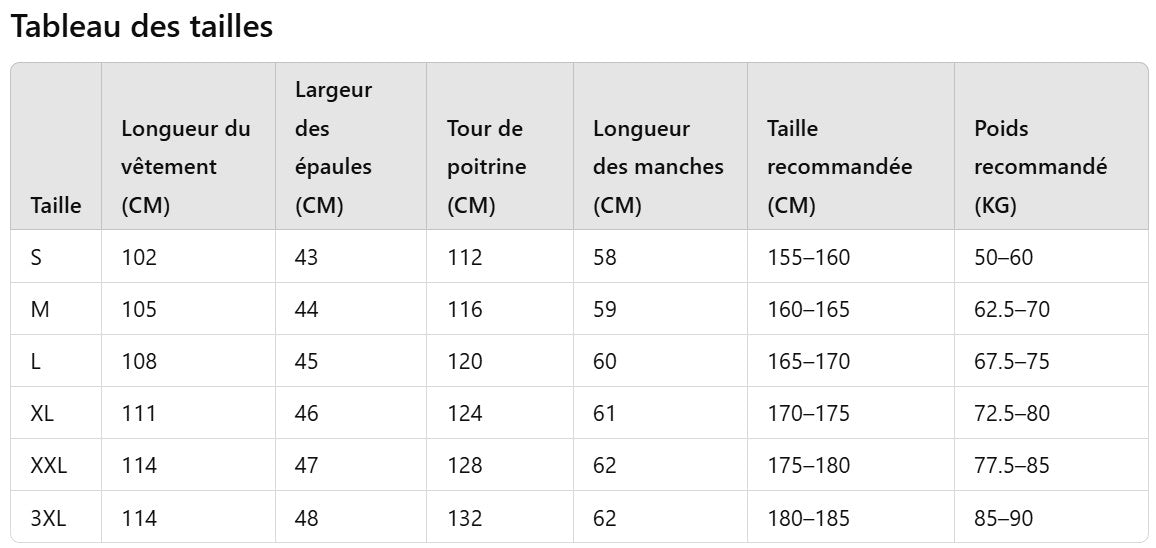Select the "Taille recommandée (CM)" header

point(839,167)
